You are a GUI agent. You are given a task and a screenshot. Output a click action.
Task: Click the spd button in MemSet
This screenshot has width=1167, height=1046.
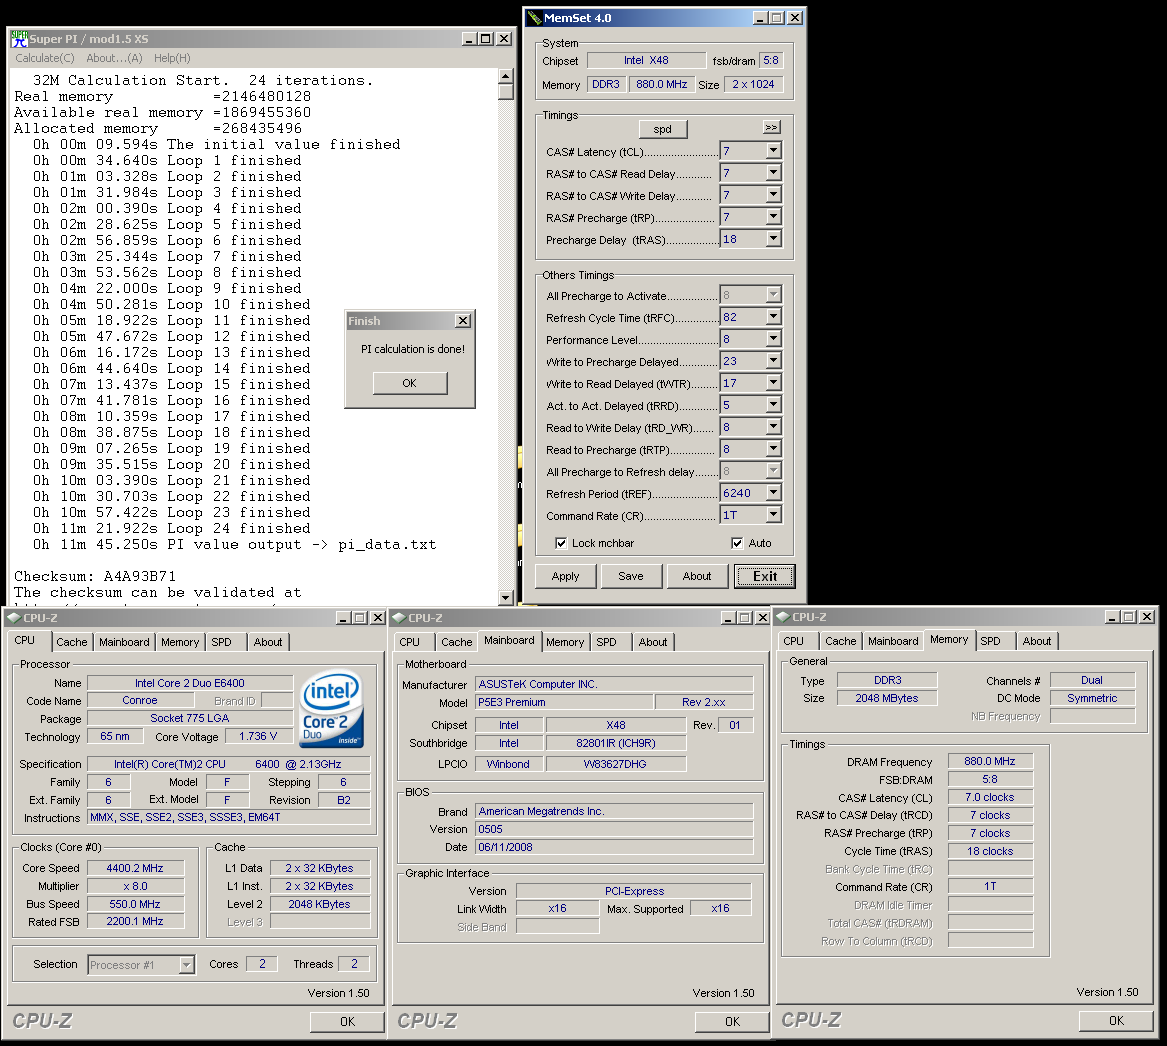[x=662, y=129]
